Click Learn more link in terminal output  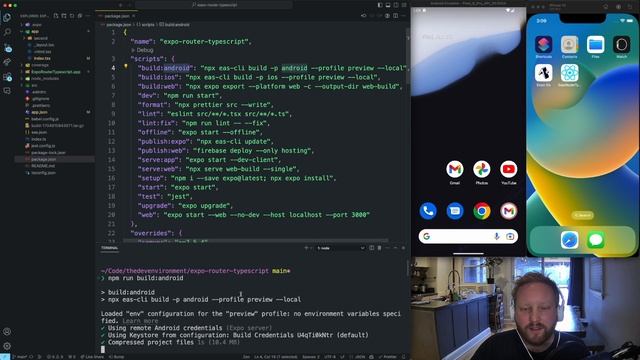click(140, 321)
